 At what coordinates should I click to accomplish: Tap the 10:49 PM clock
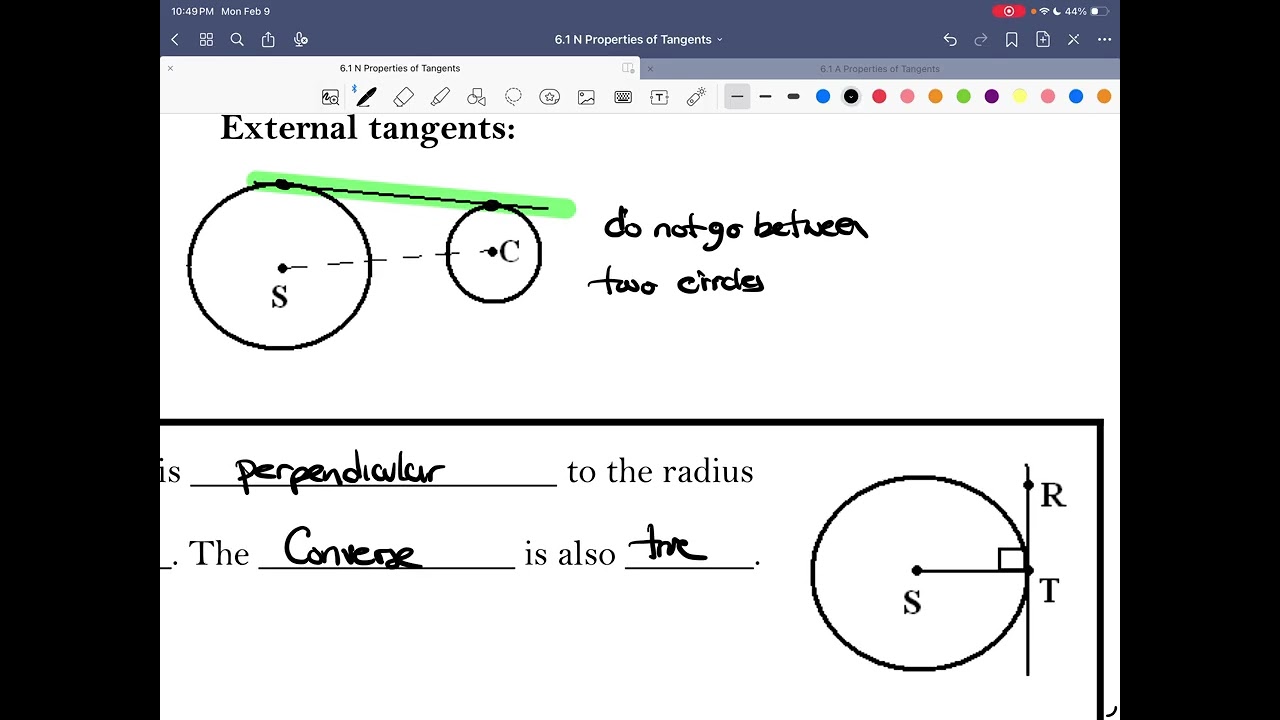pyautogui.click(x=192, y=11)
